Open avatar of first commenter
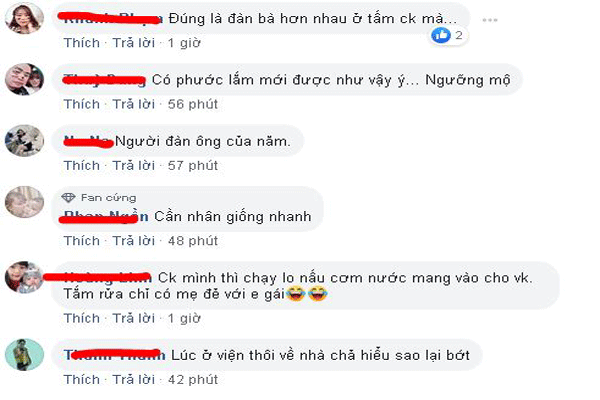Viewport: 600px width, 400px height. (24, 18)
